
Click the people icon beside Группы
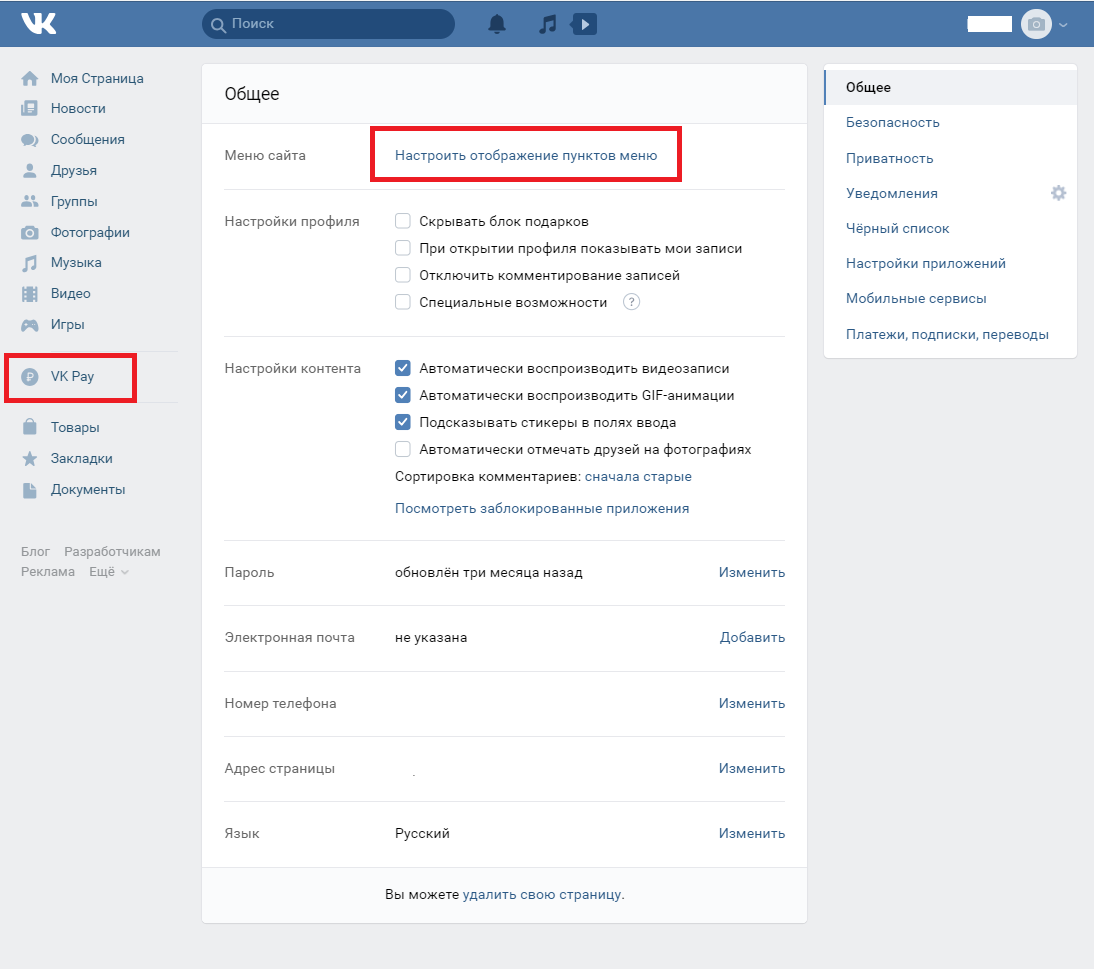(x=29, y=201)
